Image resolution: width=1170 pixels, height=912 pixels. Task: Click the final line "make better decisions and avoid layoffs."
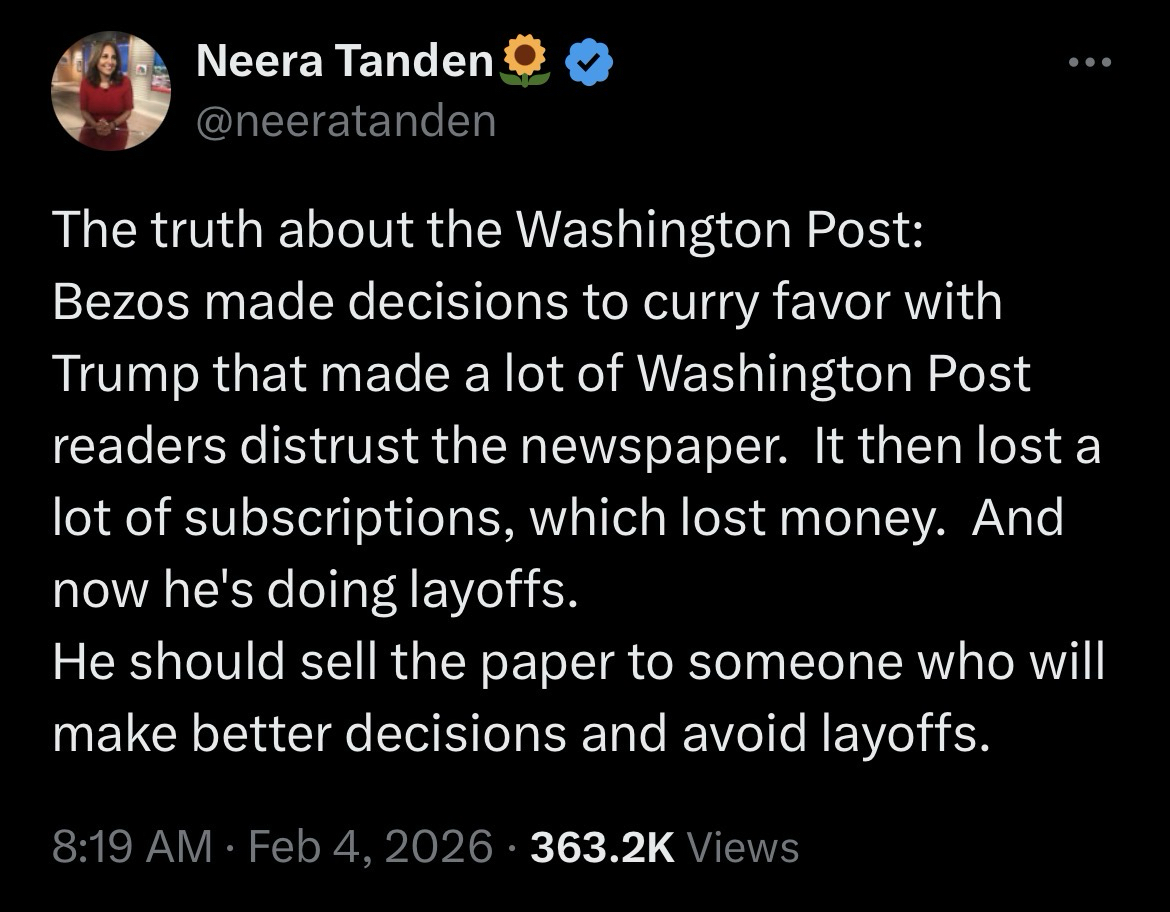coord(522,734)
